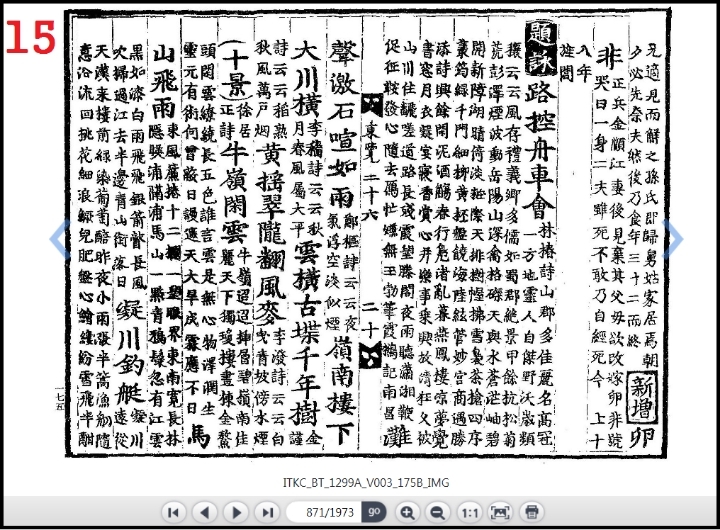Print the current page image
Image resolution: width=720 pixels, height=530 pixels.
(532, 512)
